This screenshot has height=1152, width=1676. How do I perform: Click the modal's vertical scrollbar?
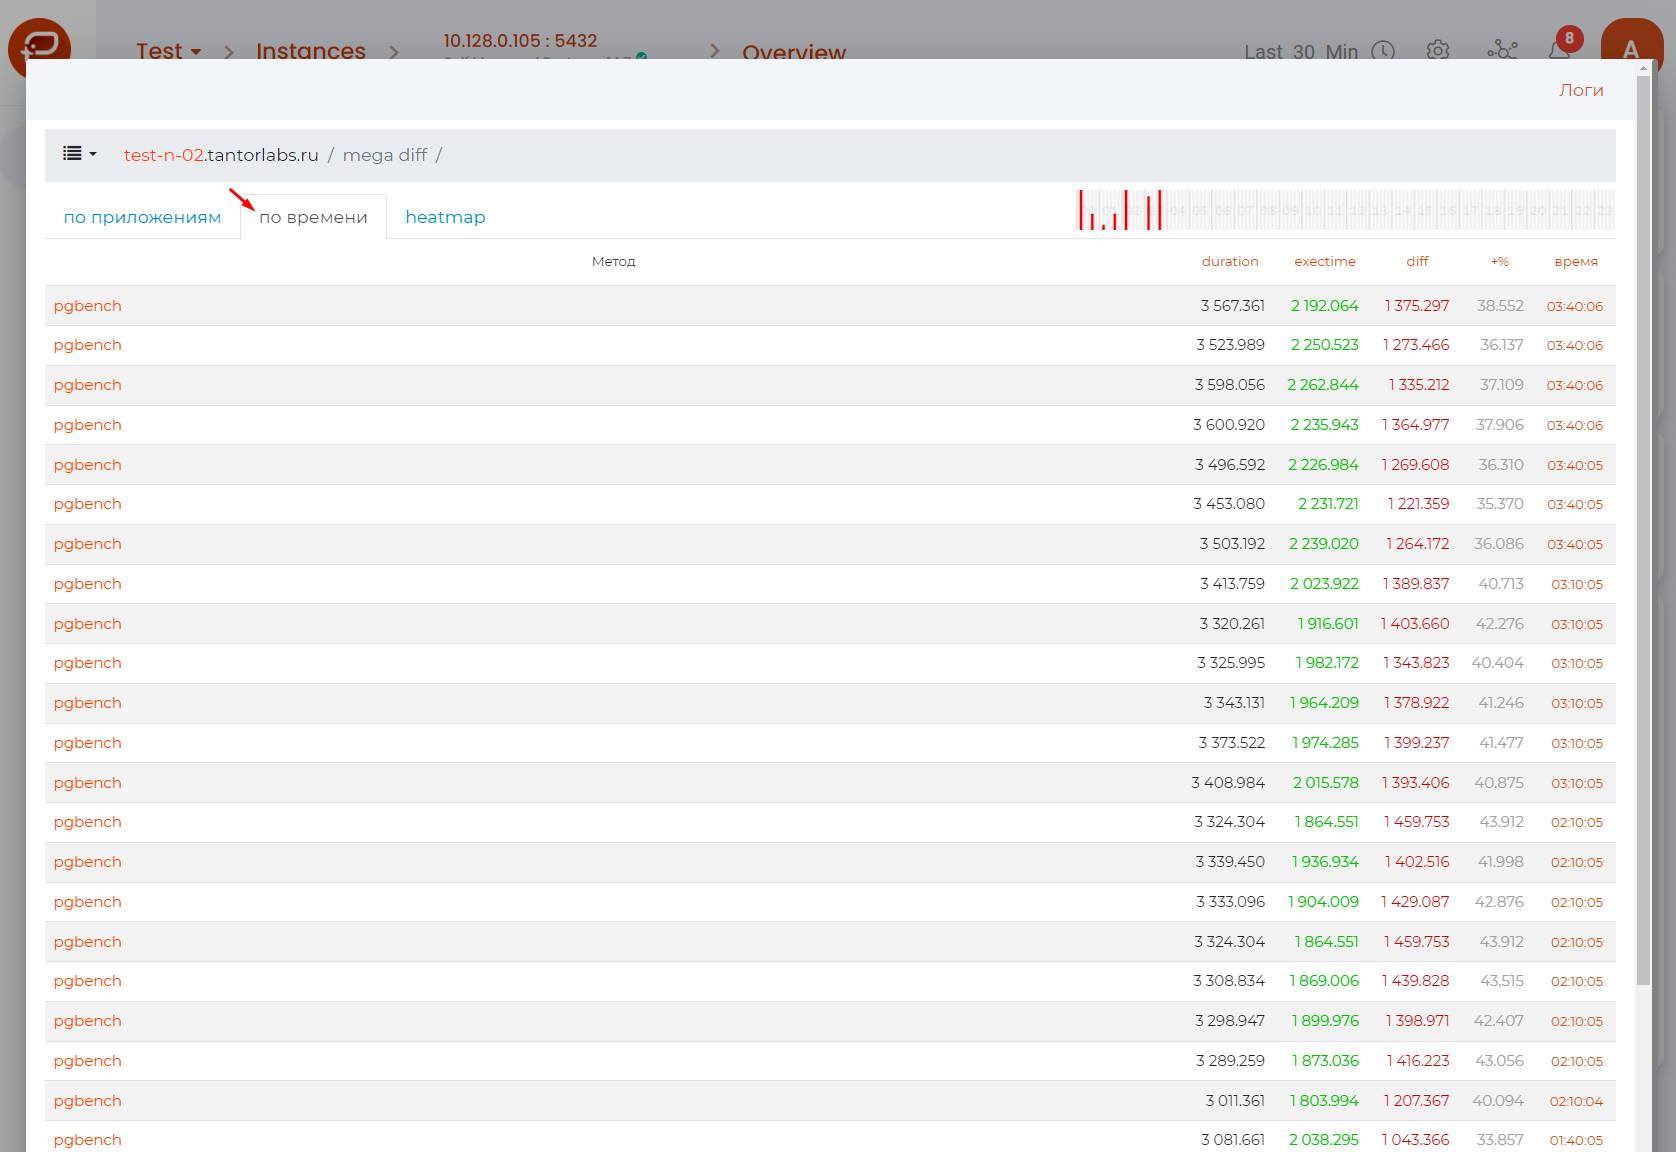point(1643,530)
